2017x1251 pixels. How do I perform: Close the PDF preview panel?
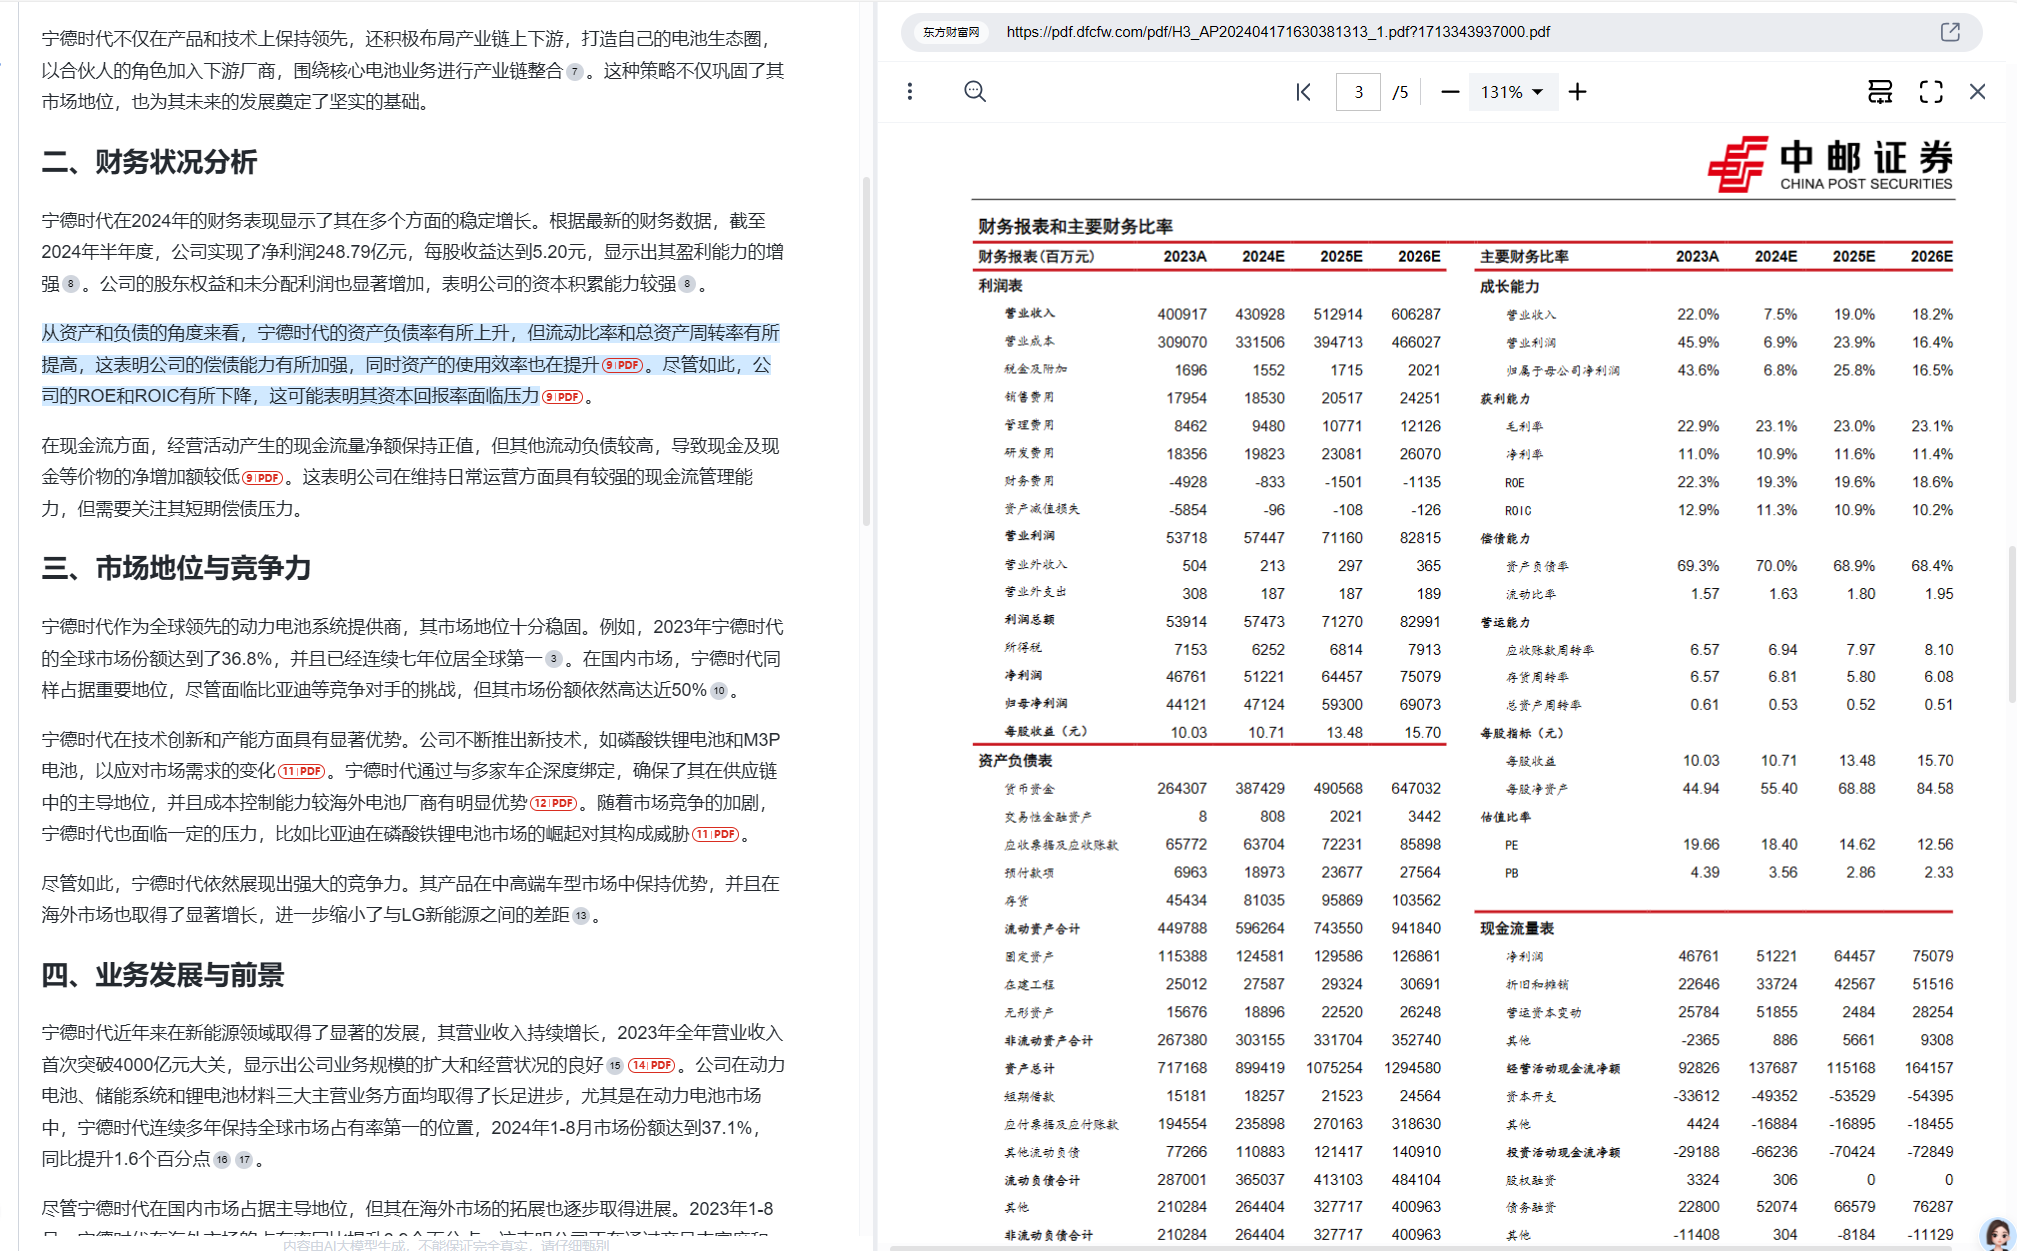[x=1977, y=92]
